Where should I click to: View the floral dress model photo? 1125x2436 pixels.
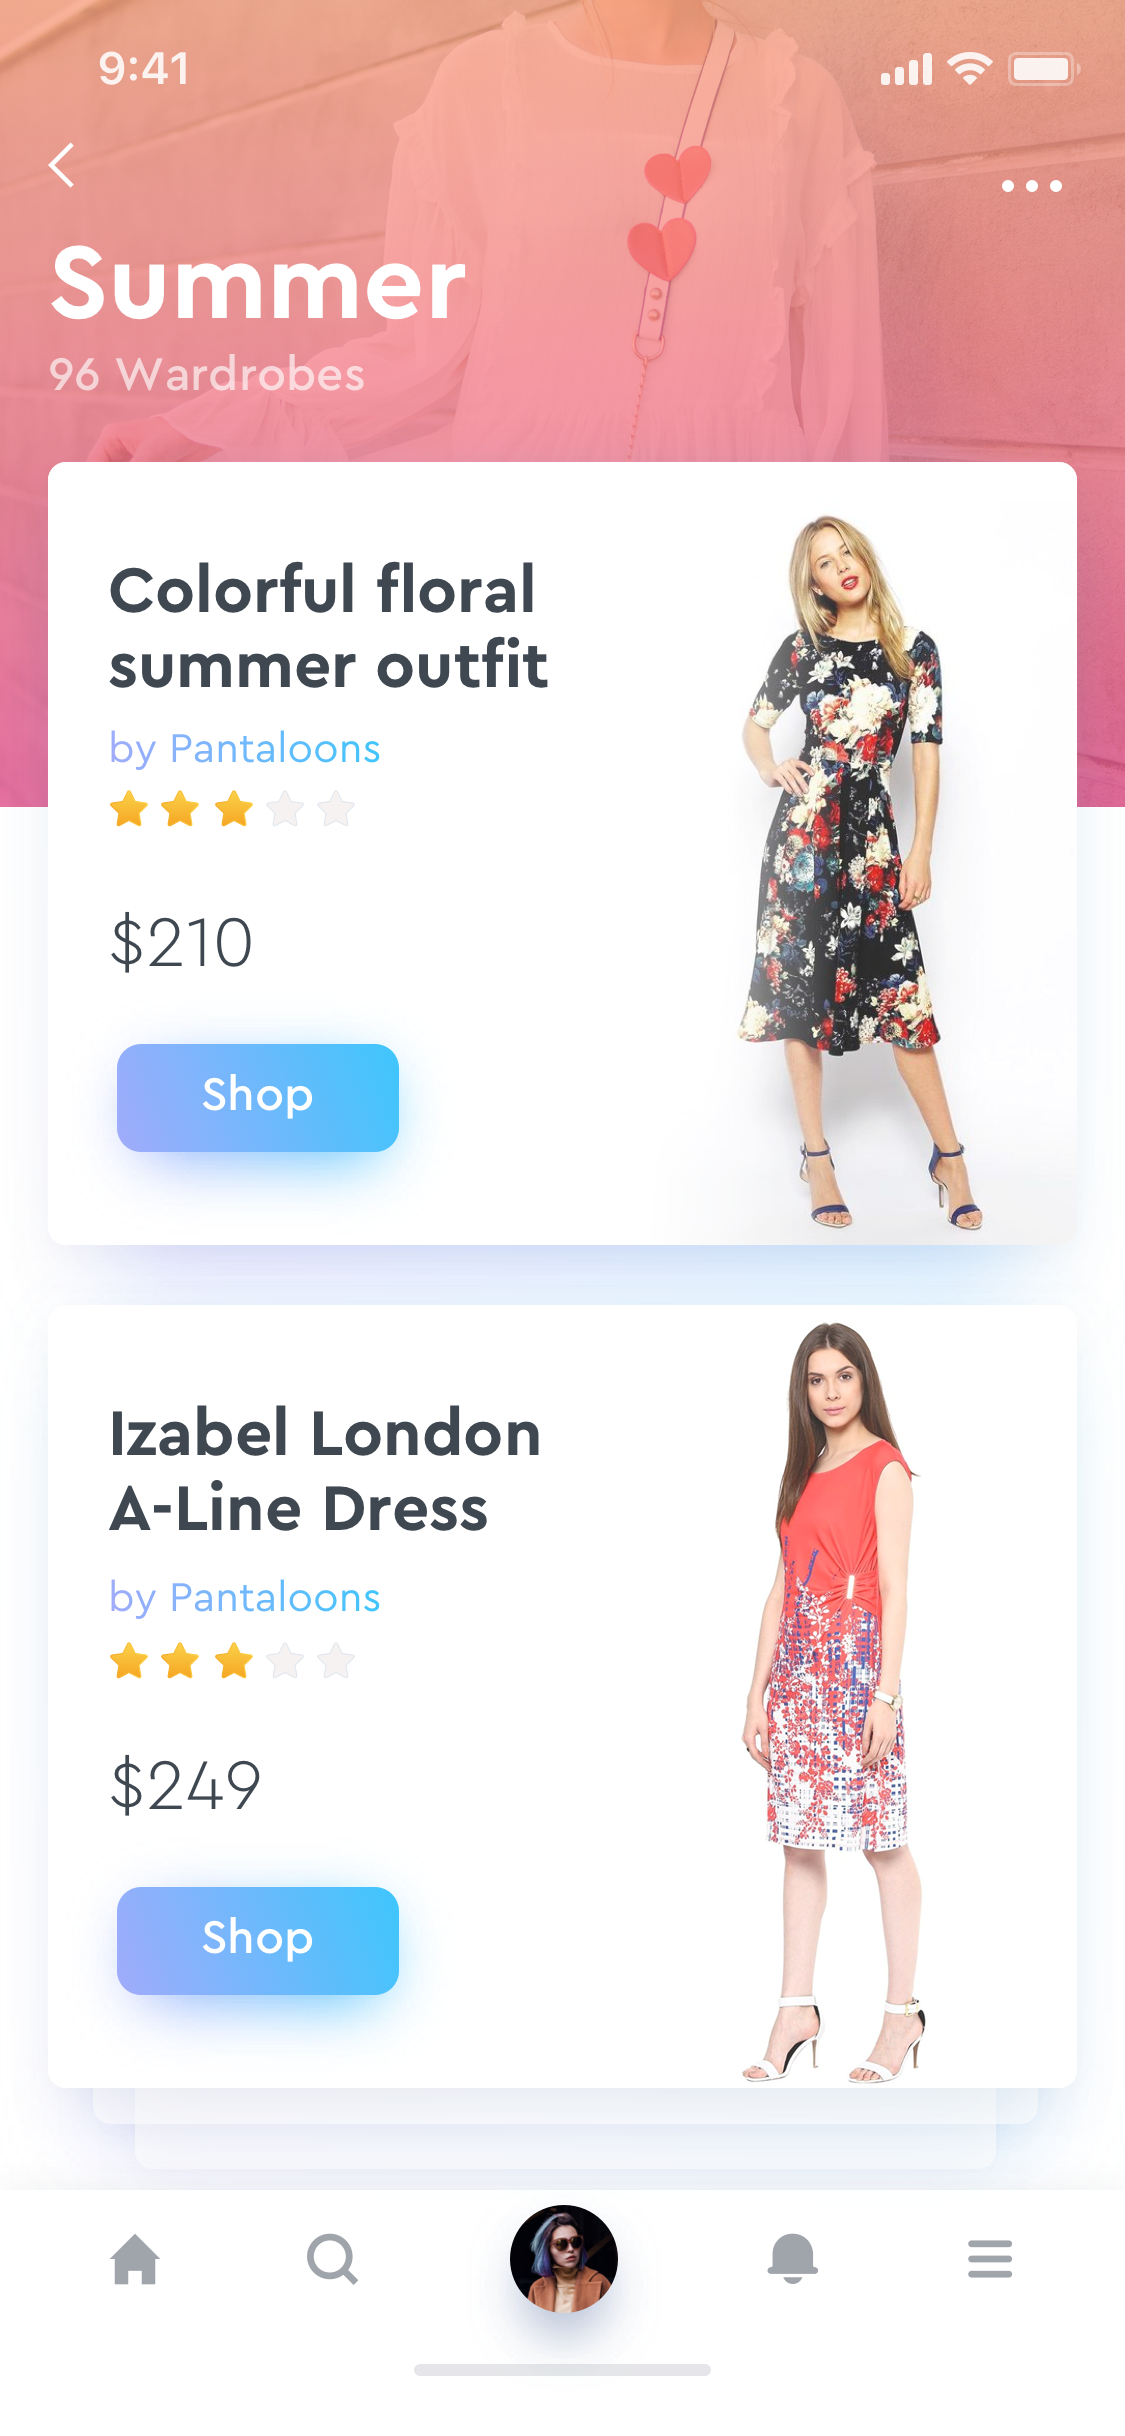855,870
